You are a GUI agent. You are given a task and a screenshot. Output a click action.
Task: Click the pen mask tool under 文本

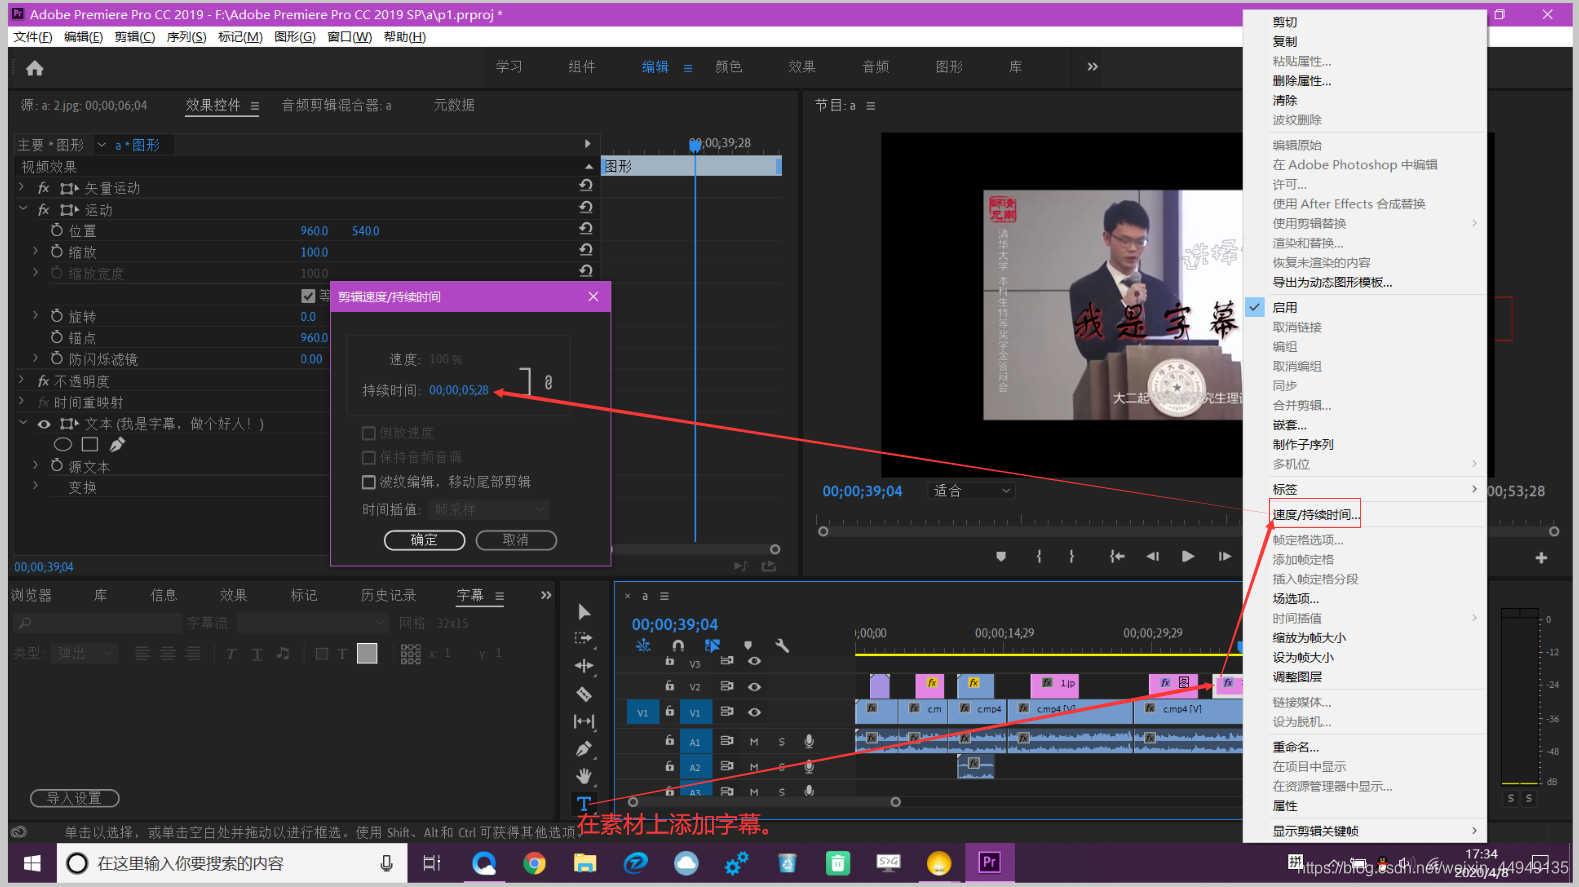coord(117,444)
